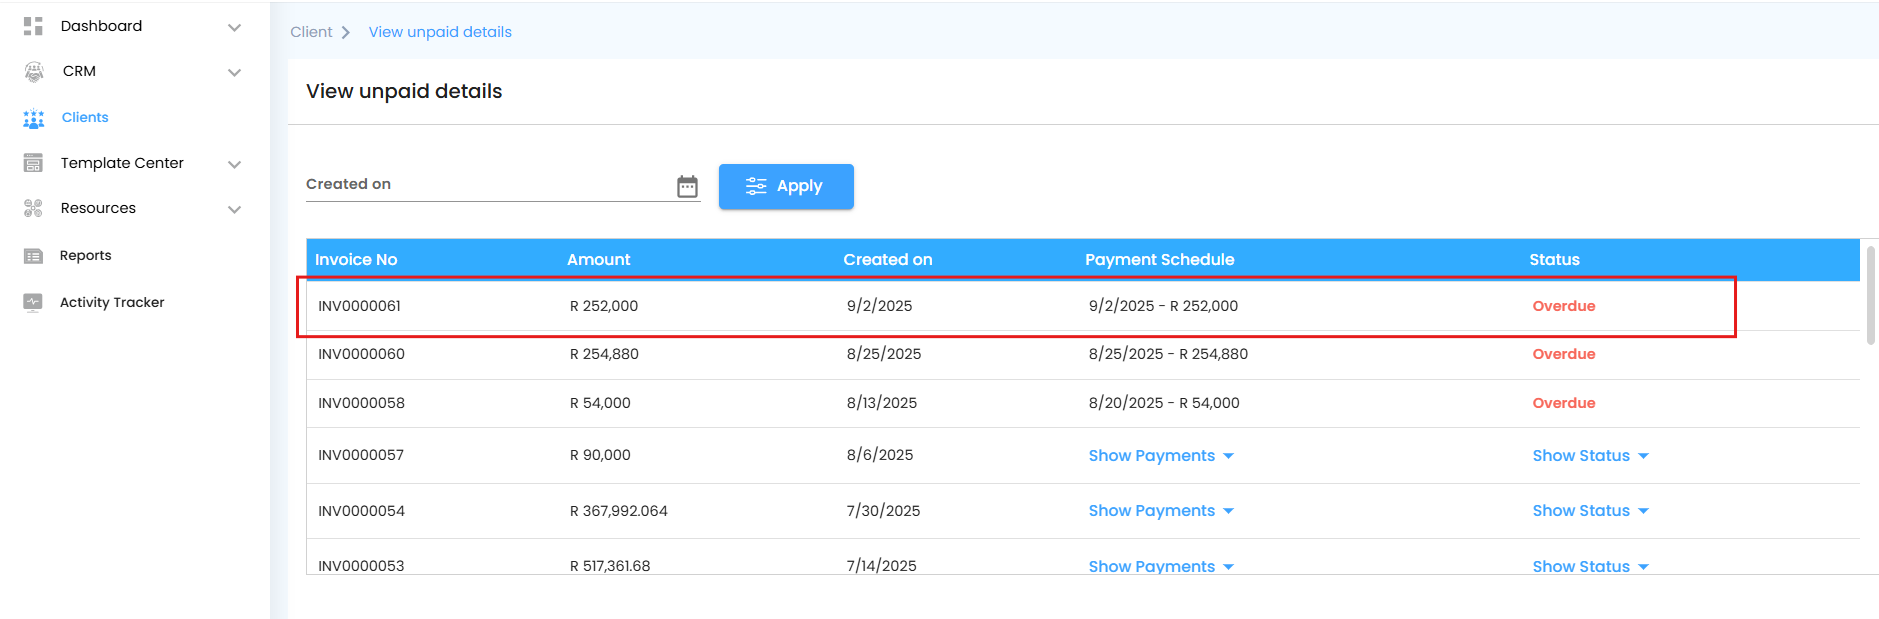Click the Created on date field
The height and width of the screenshot is (619, 1879).
[x=488, y=185]
